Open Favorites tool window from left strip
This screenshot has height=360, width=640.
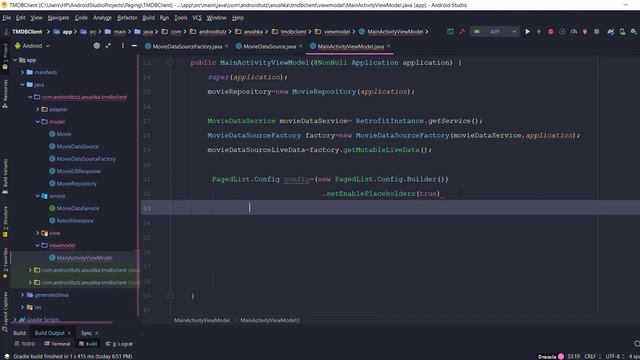tap(5, 263)
